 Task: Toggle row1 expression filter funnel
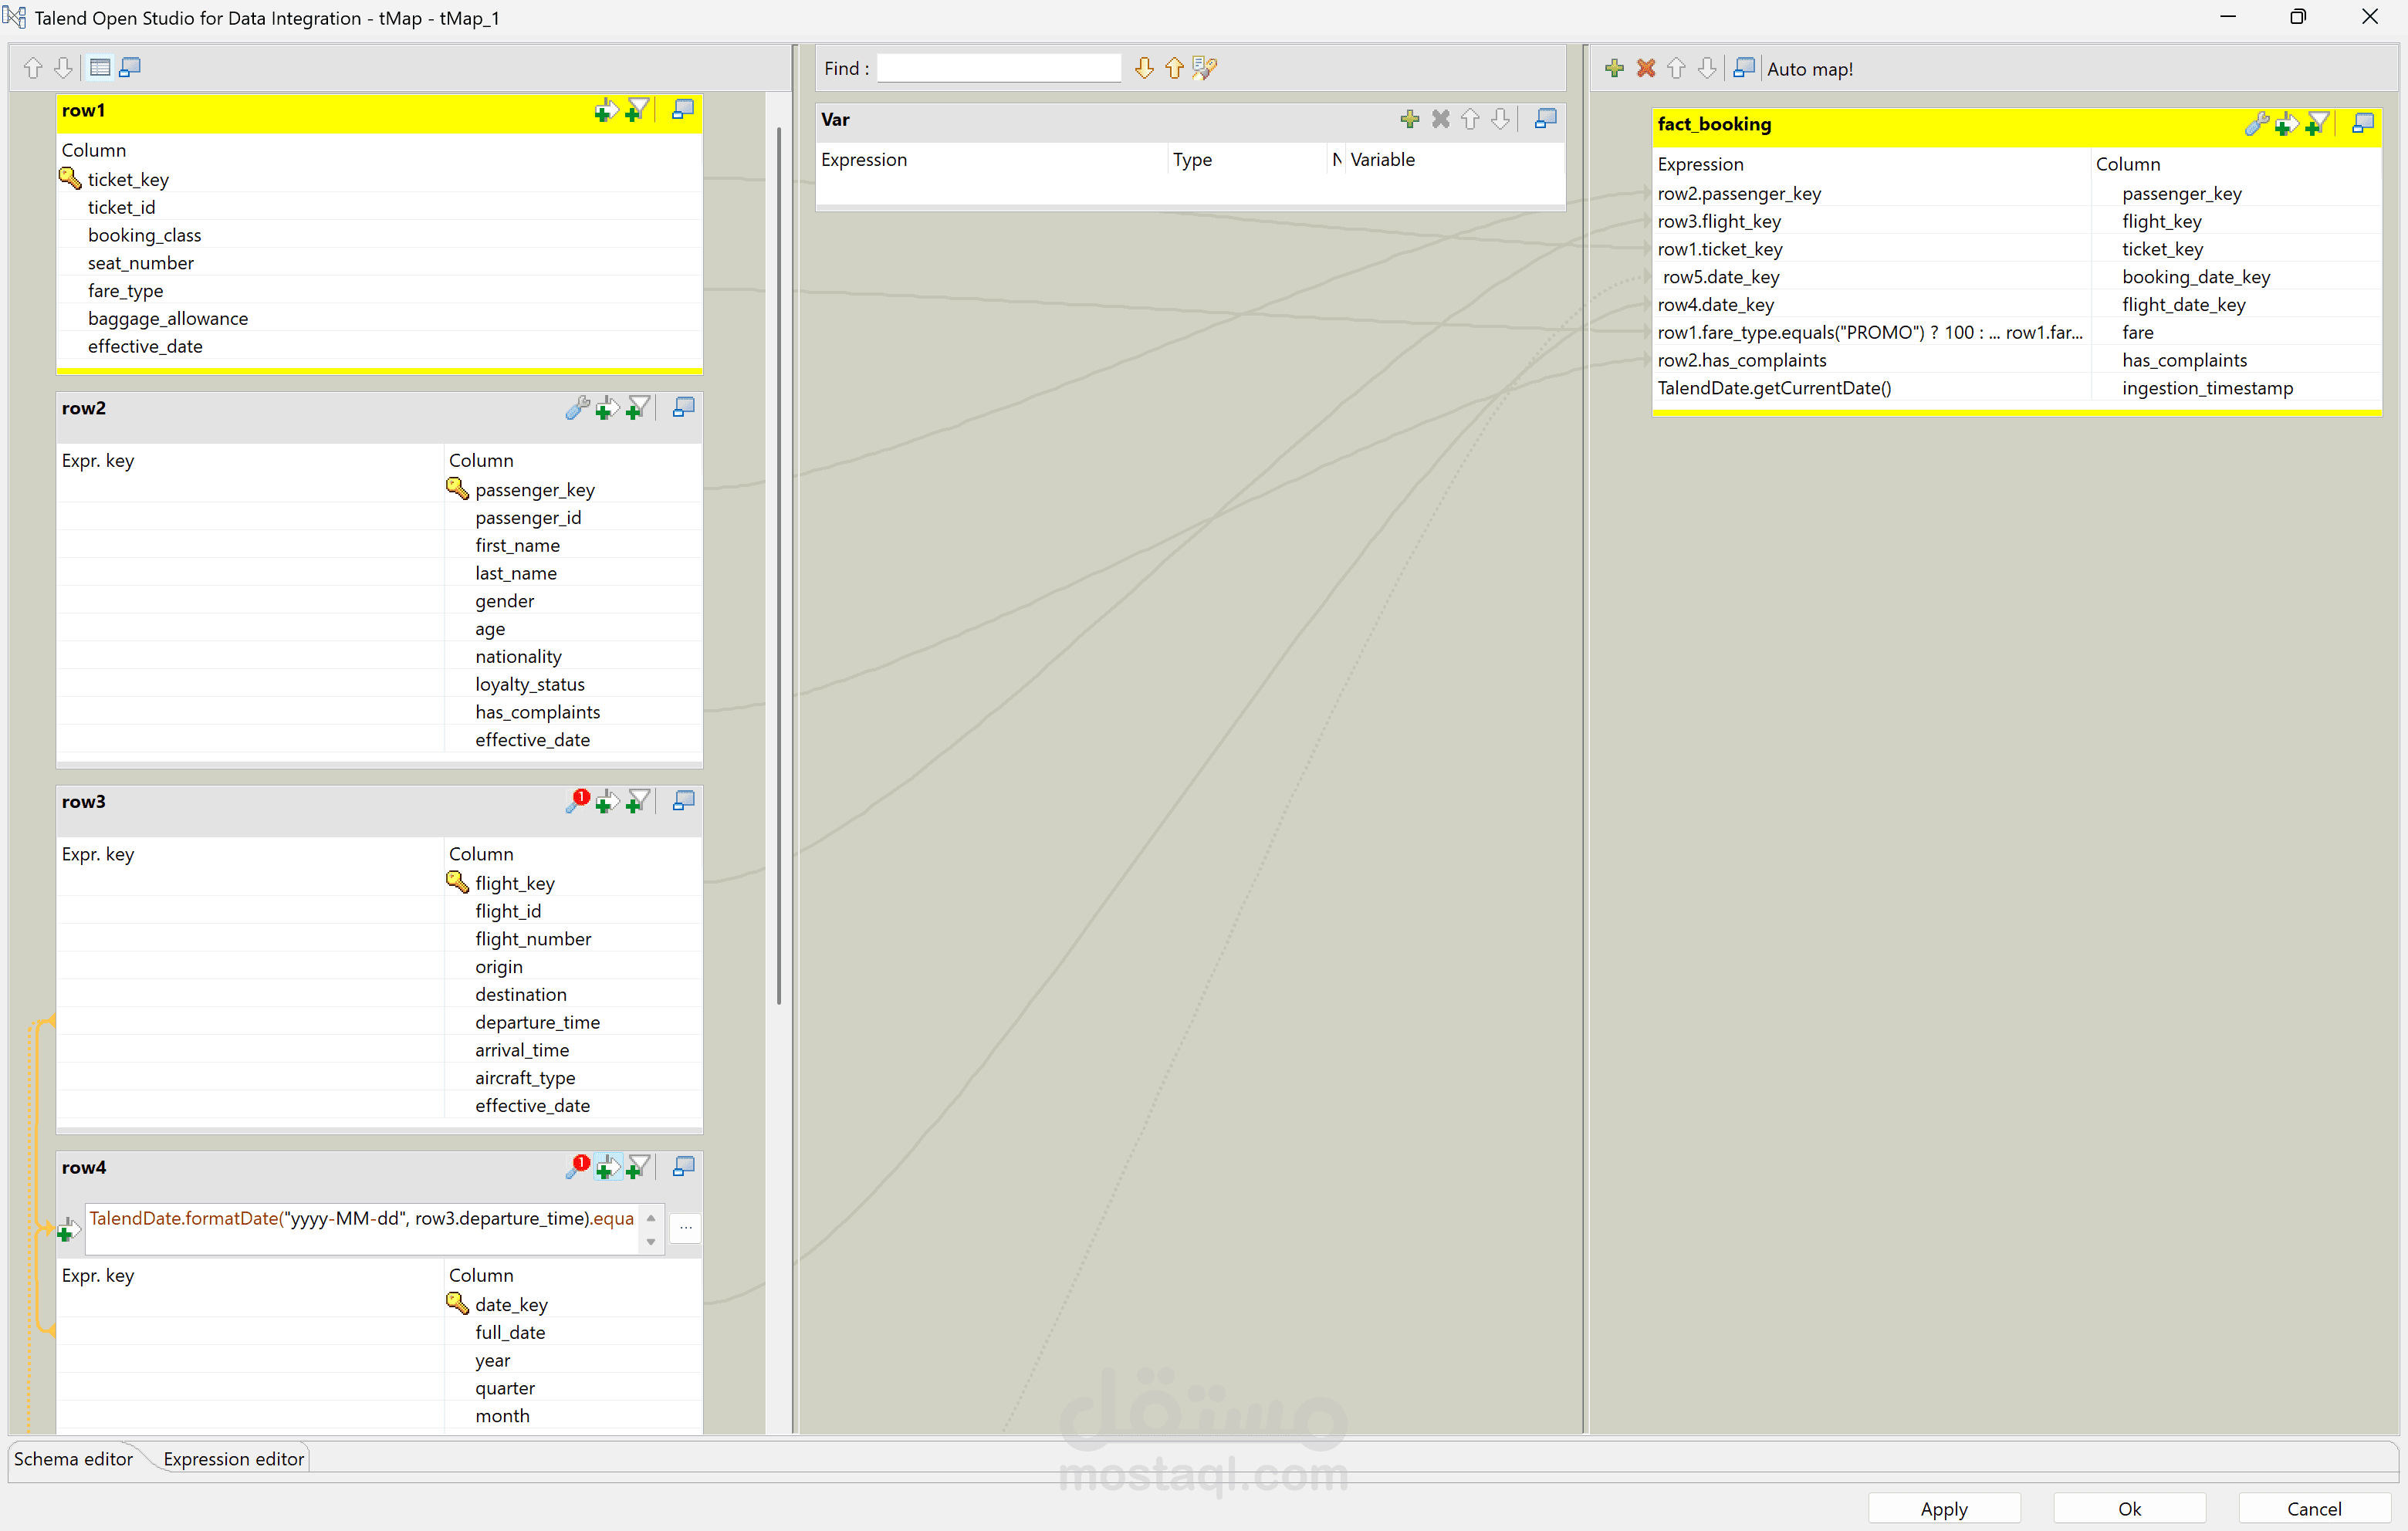click(637, 110)
